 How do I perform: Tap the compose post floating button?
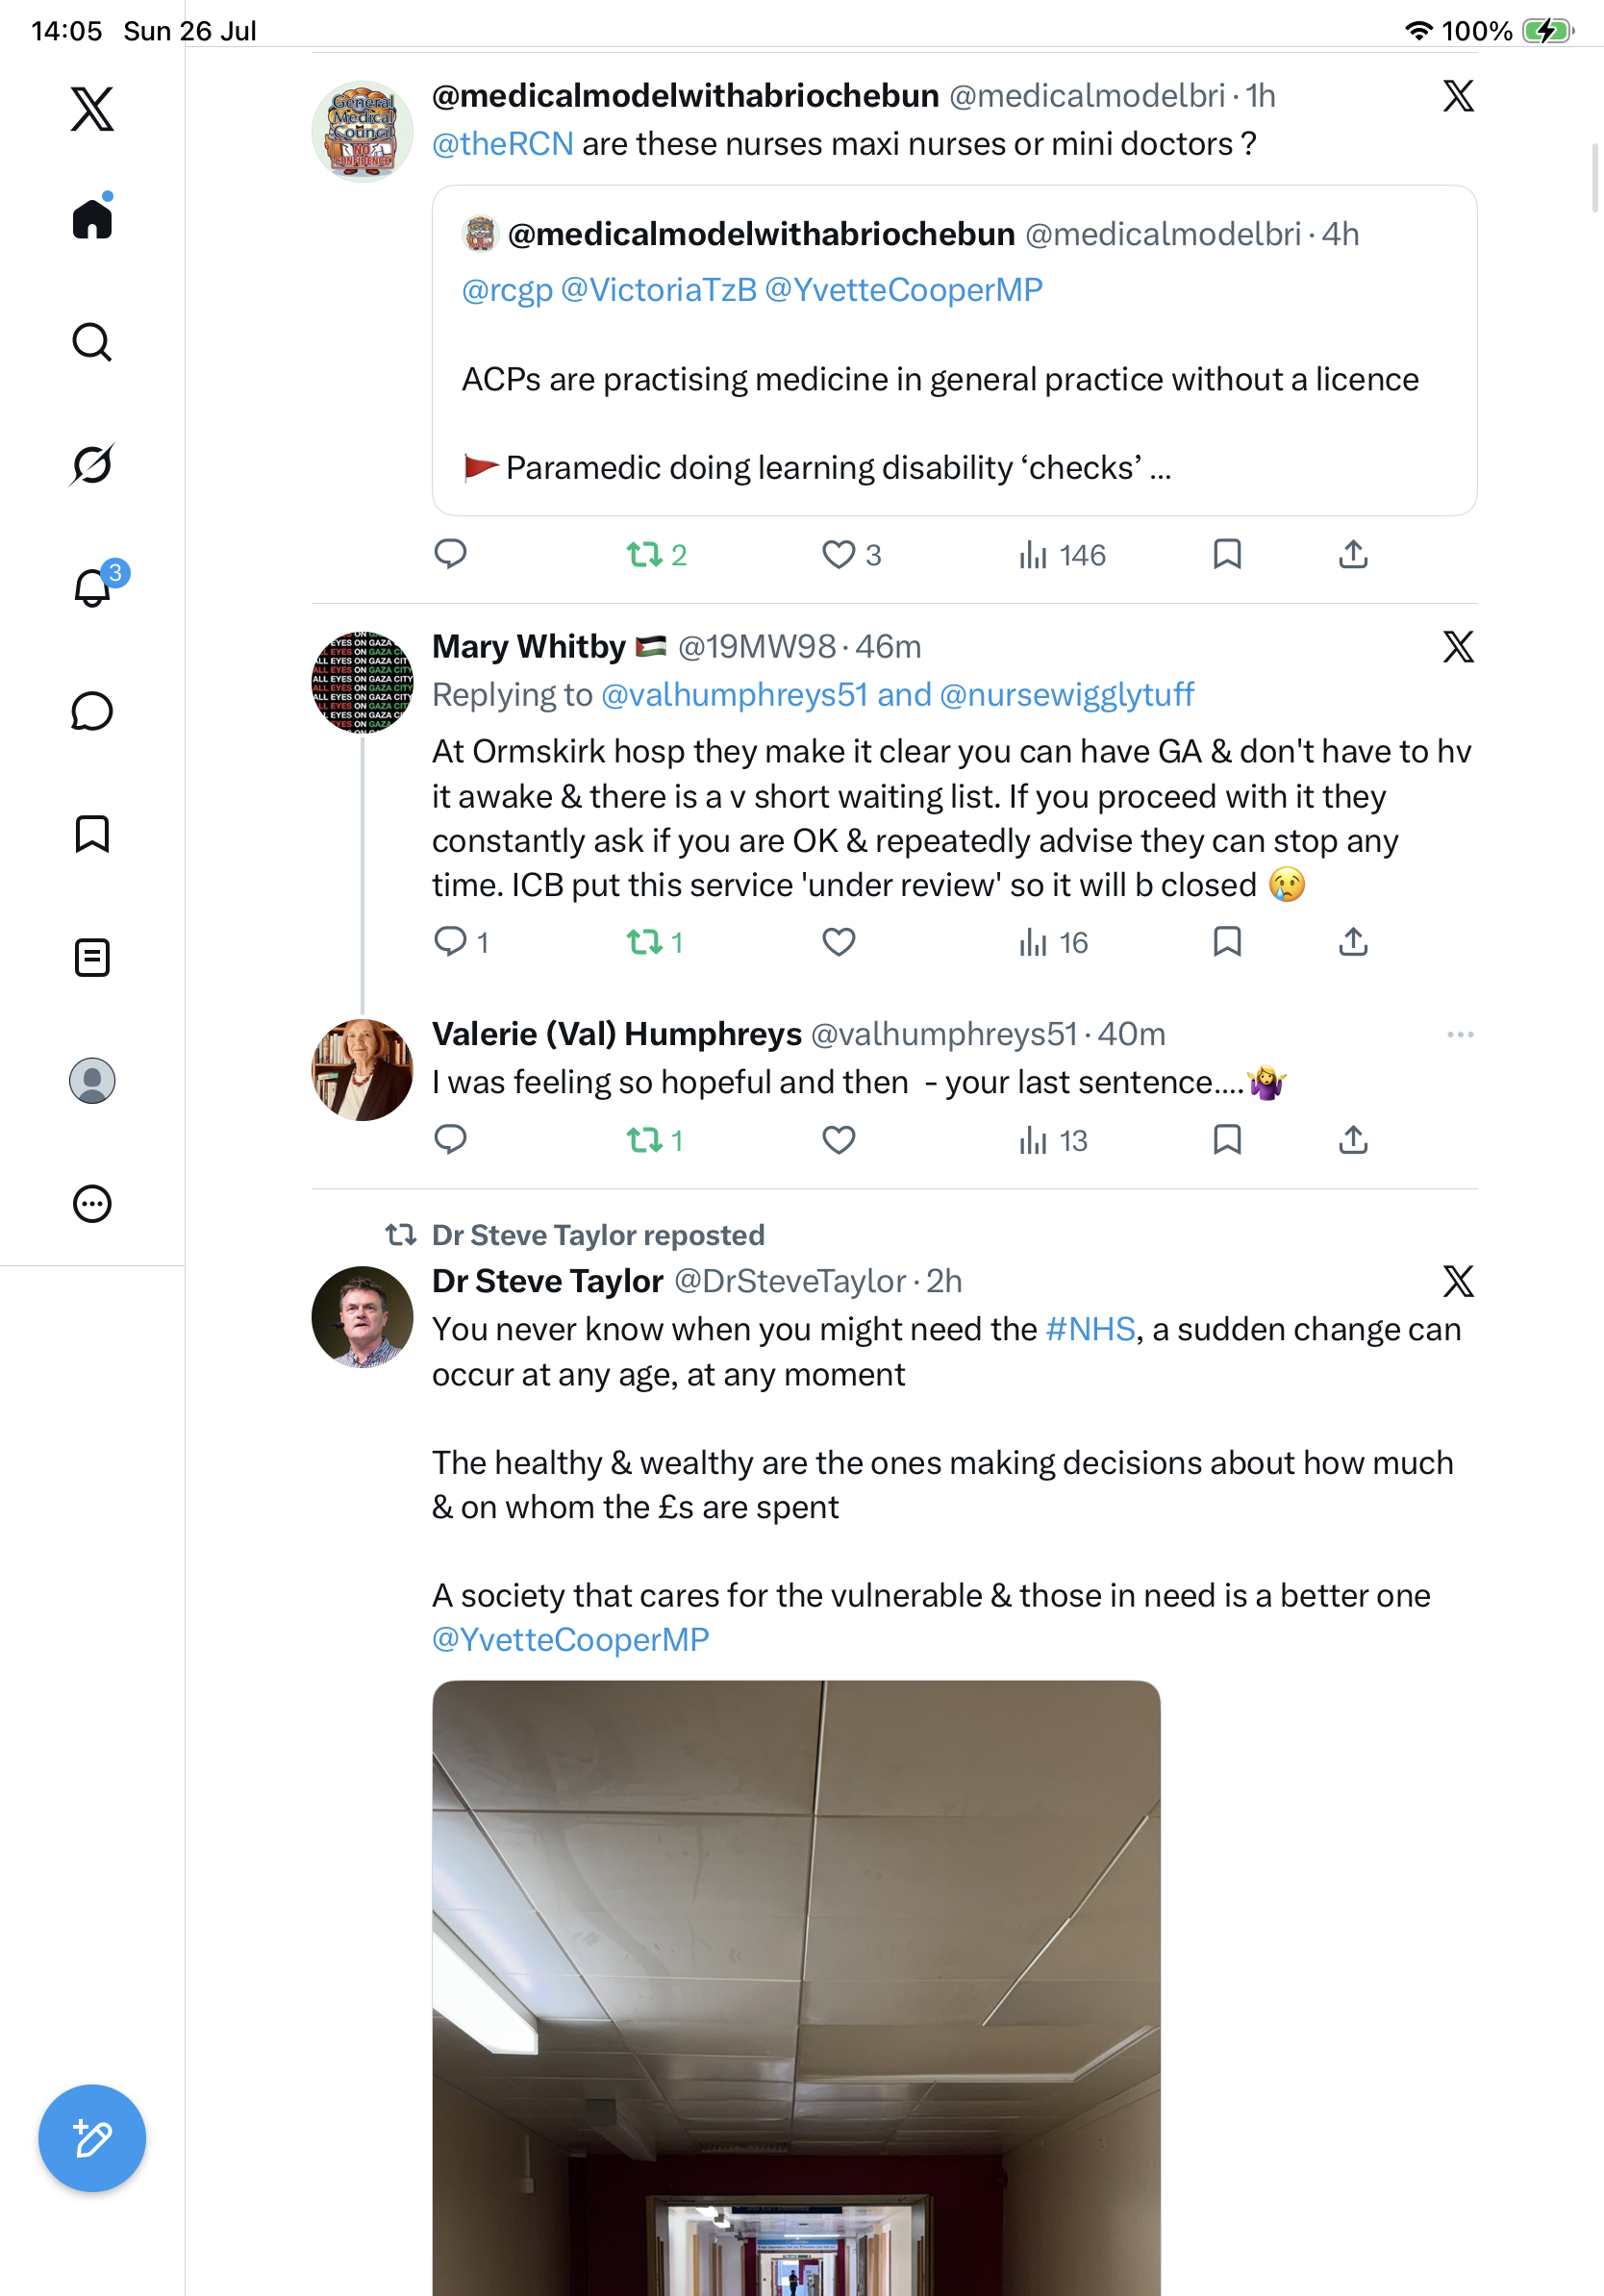[x=92, y=2138]
